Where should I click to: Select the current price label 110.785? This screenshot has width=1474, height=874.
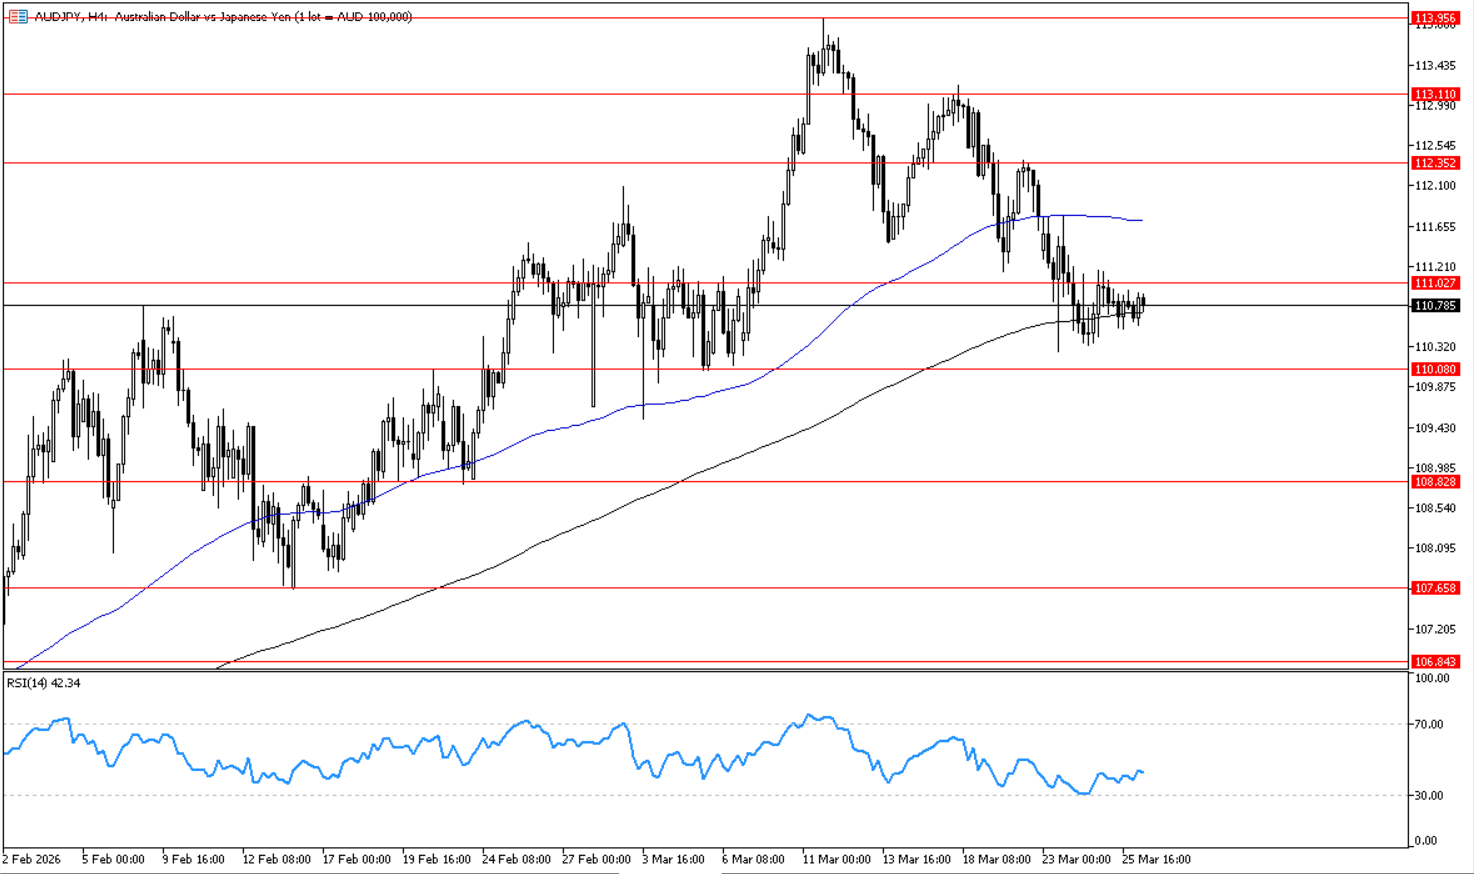pos(1435,306)
